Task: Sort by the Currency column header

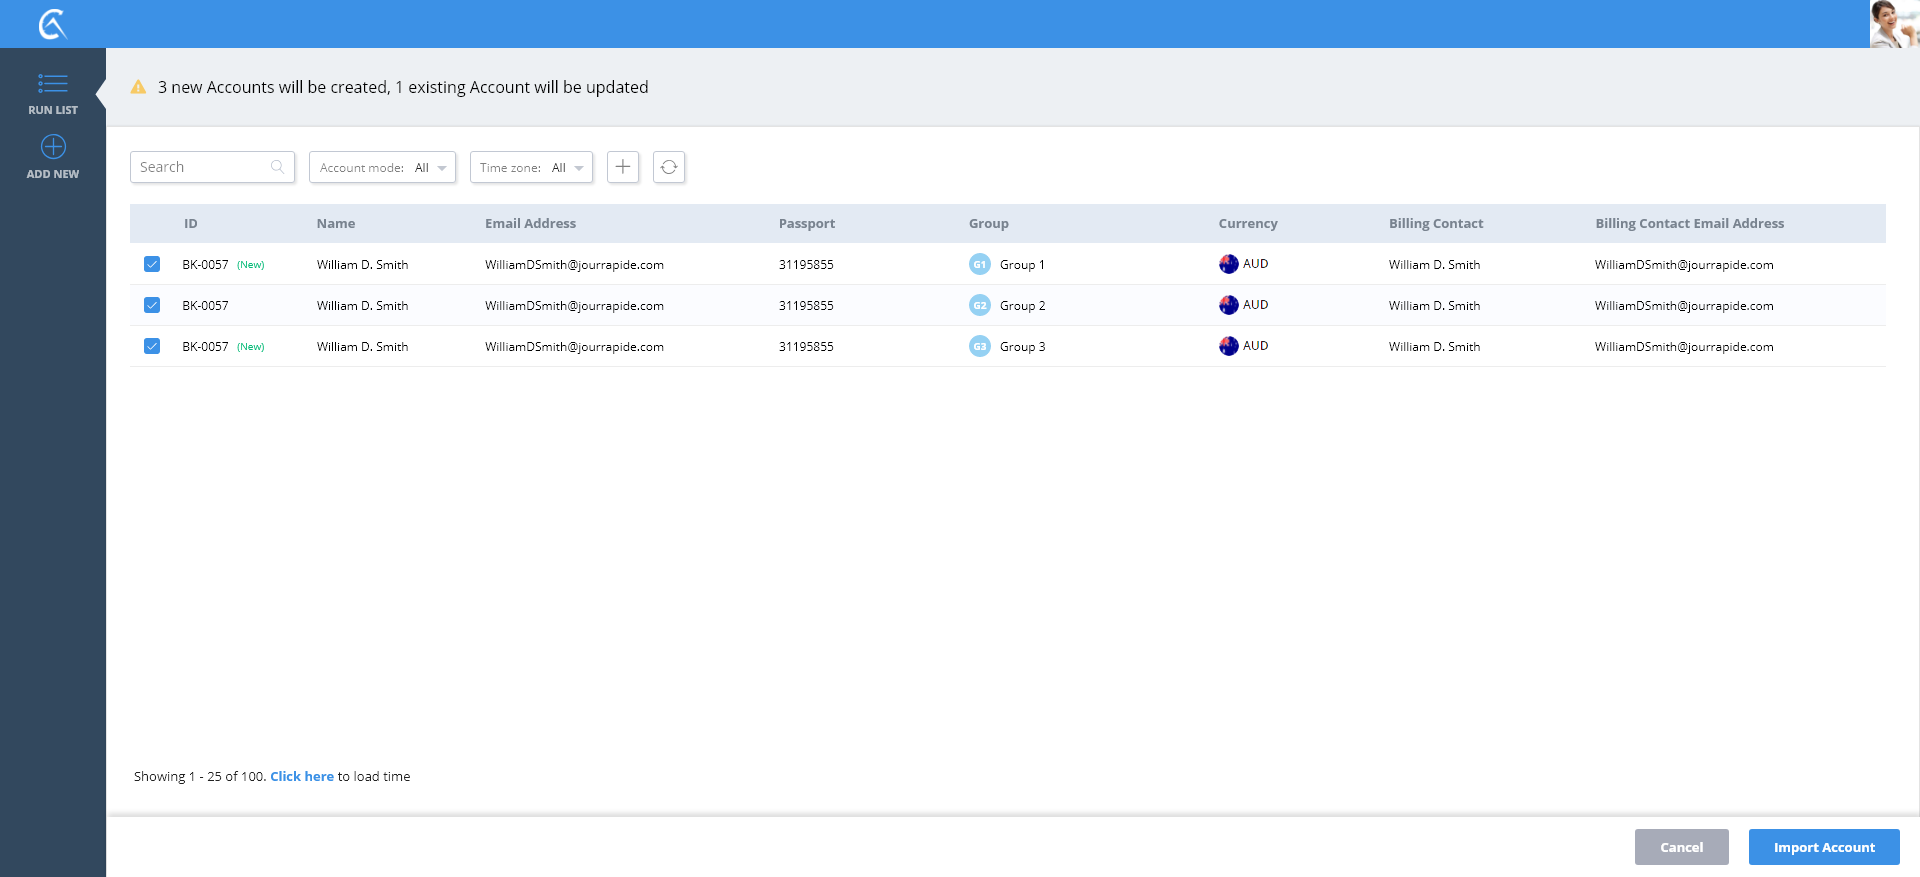Action: point(1247,224)
